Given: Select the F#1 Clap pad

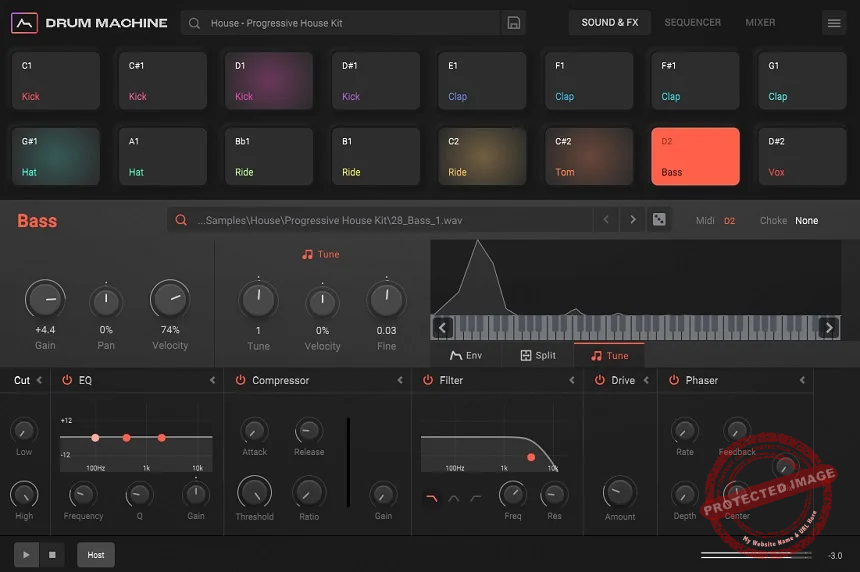Looking at the screenshot, I should pyautogui.click(x=695, y=81).
